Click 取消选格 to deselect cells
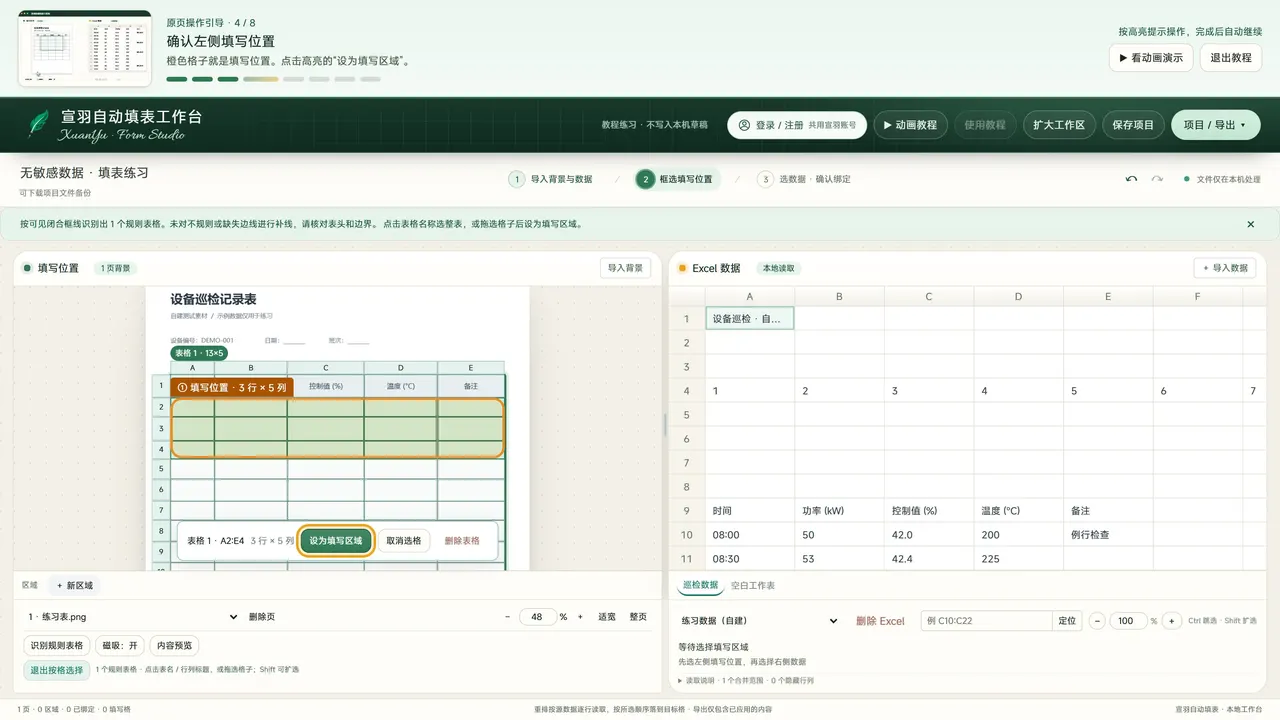1280x720 pixels. (x=404, y=541)
